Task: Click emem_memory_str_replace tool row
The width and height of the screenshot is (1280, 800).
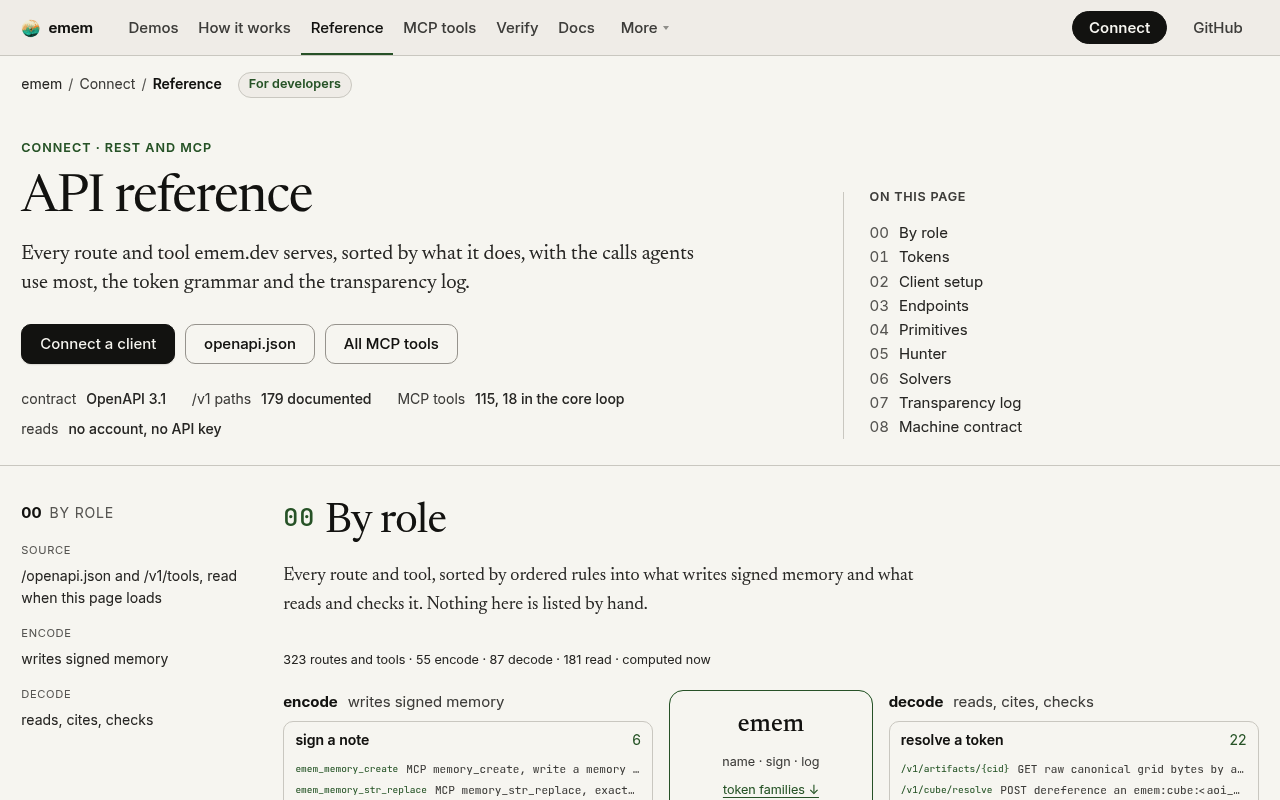Action: (468, 790)
